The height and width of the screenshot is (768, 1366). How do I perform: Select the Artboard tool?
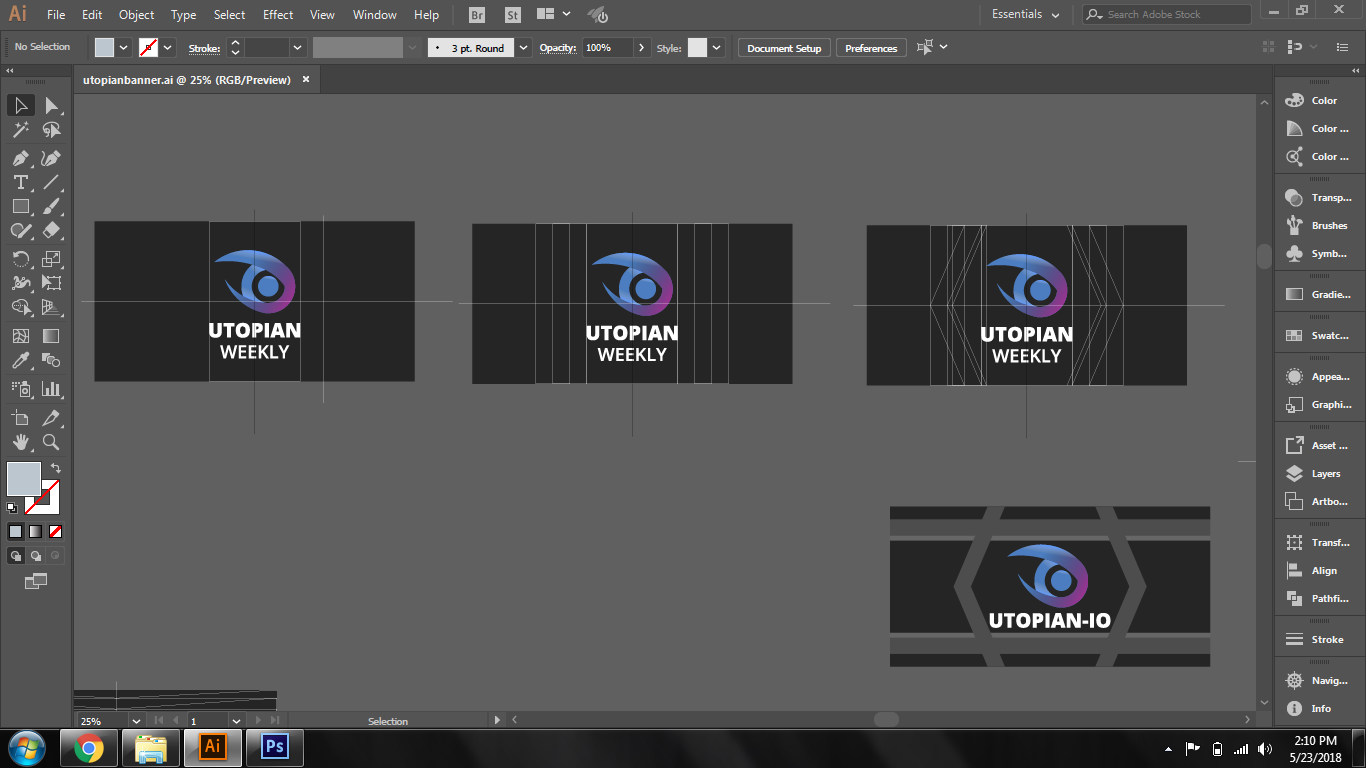(x=21, y=417)
